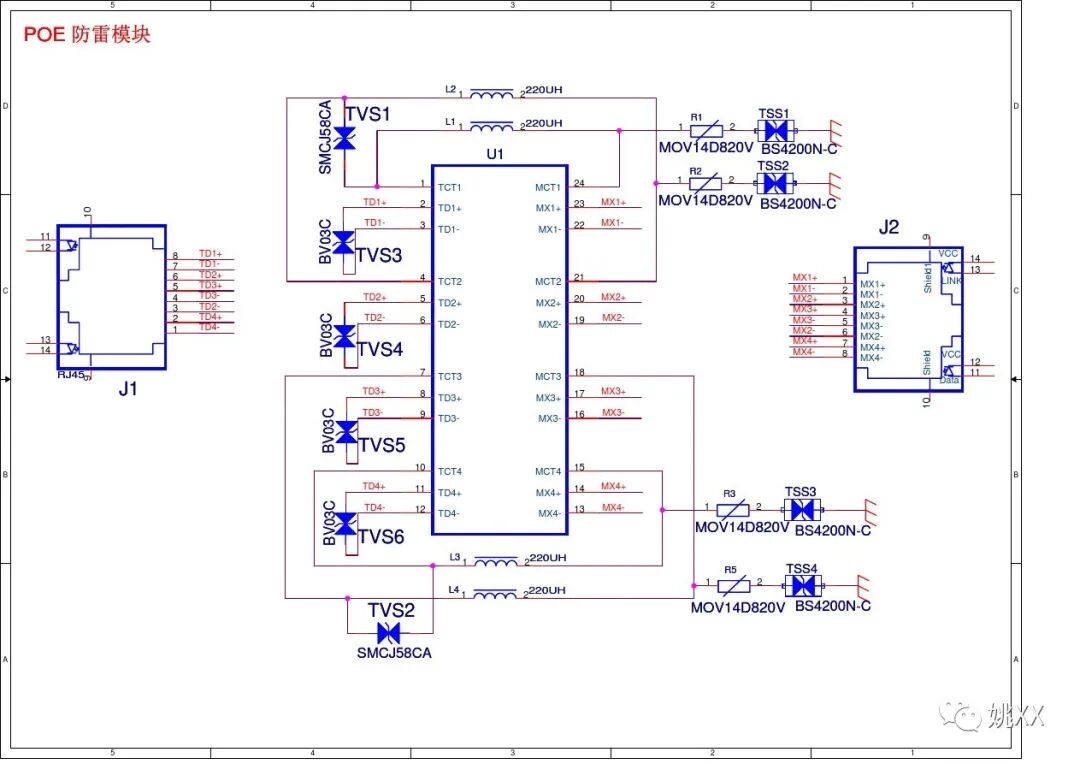The height and width of the screenshot is (764, 1080).
Task: Select the 'MCT1' pin label on U1
Action: (548, 187)
